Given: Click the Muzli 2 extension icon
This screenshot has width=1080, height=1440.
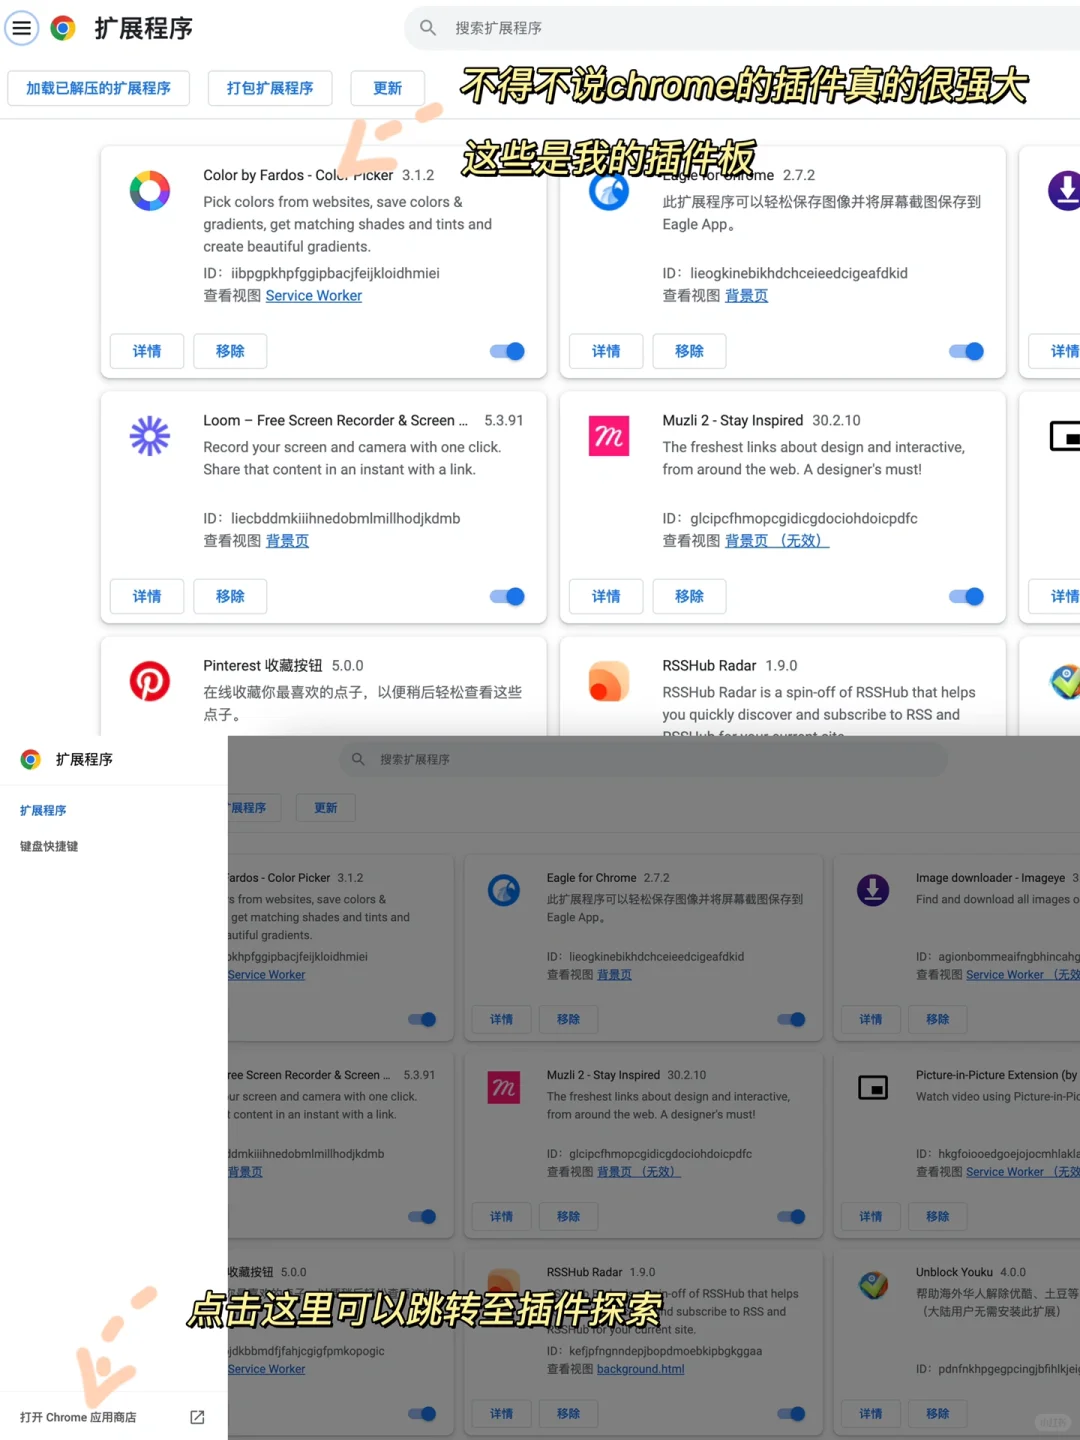Looking at the screenshot, I should 609,436.
